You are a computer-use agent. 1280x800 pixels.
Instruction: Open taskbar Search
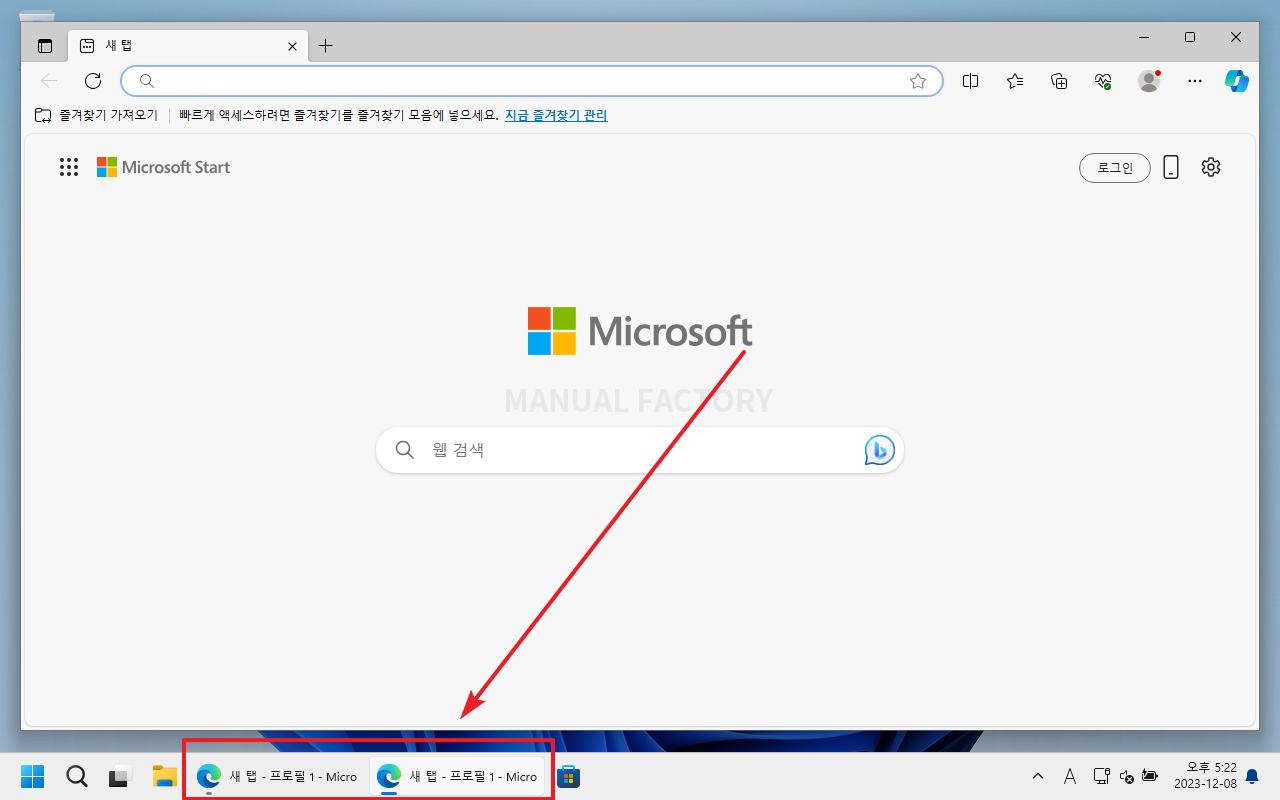pyautogui.click(x=77, y=776)
